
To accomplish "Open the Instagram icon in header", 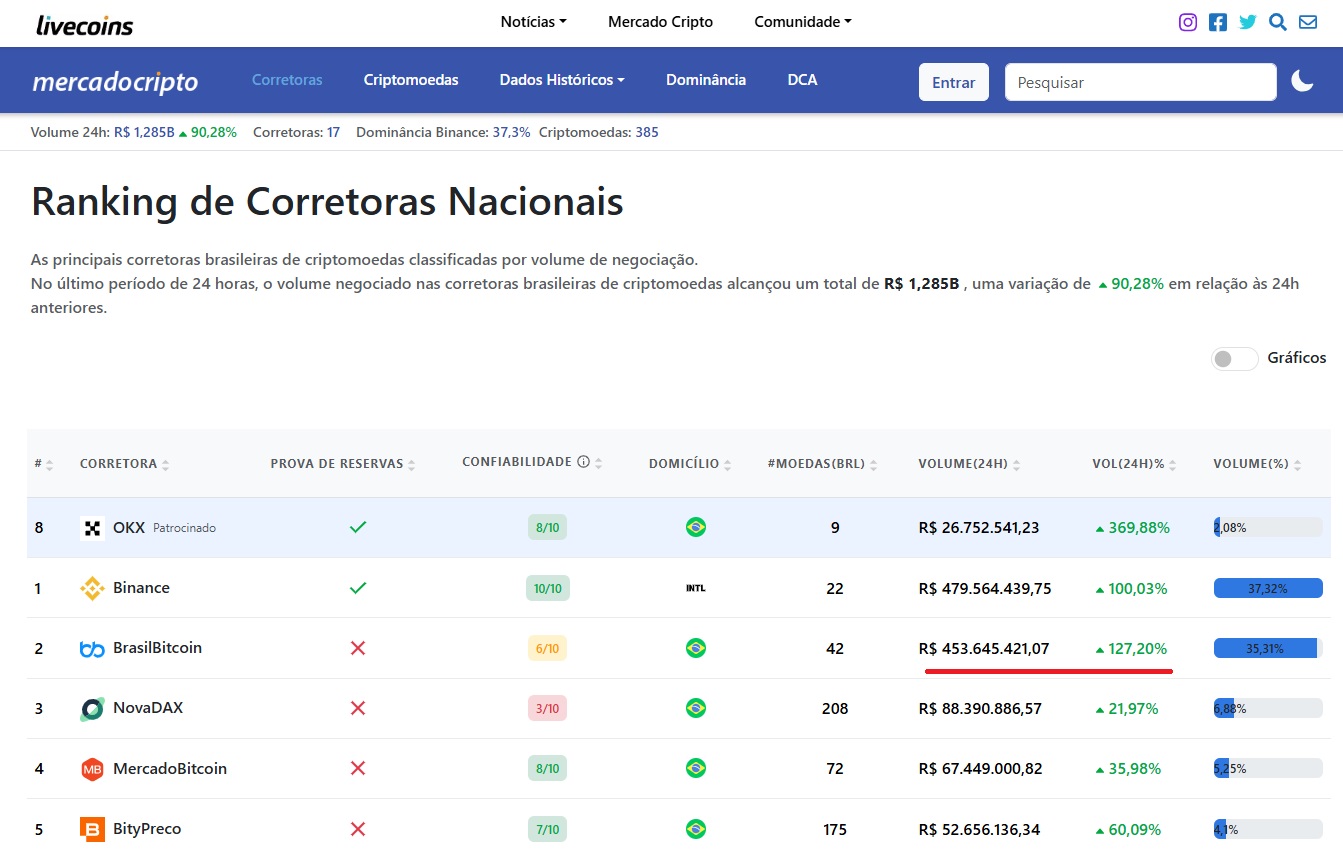I will pos(1188,22).
